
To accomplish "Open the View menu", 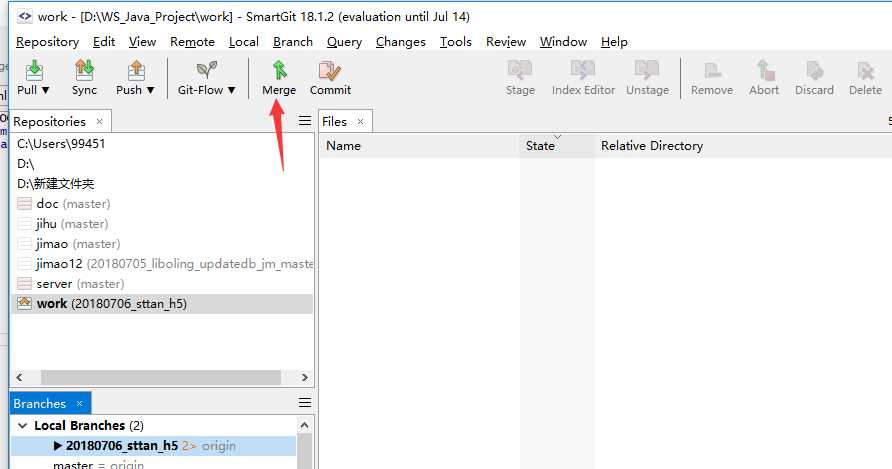I will click(142, 42).
